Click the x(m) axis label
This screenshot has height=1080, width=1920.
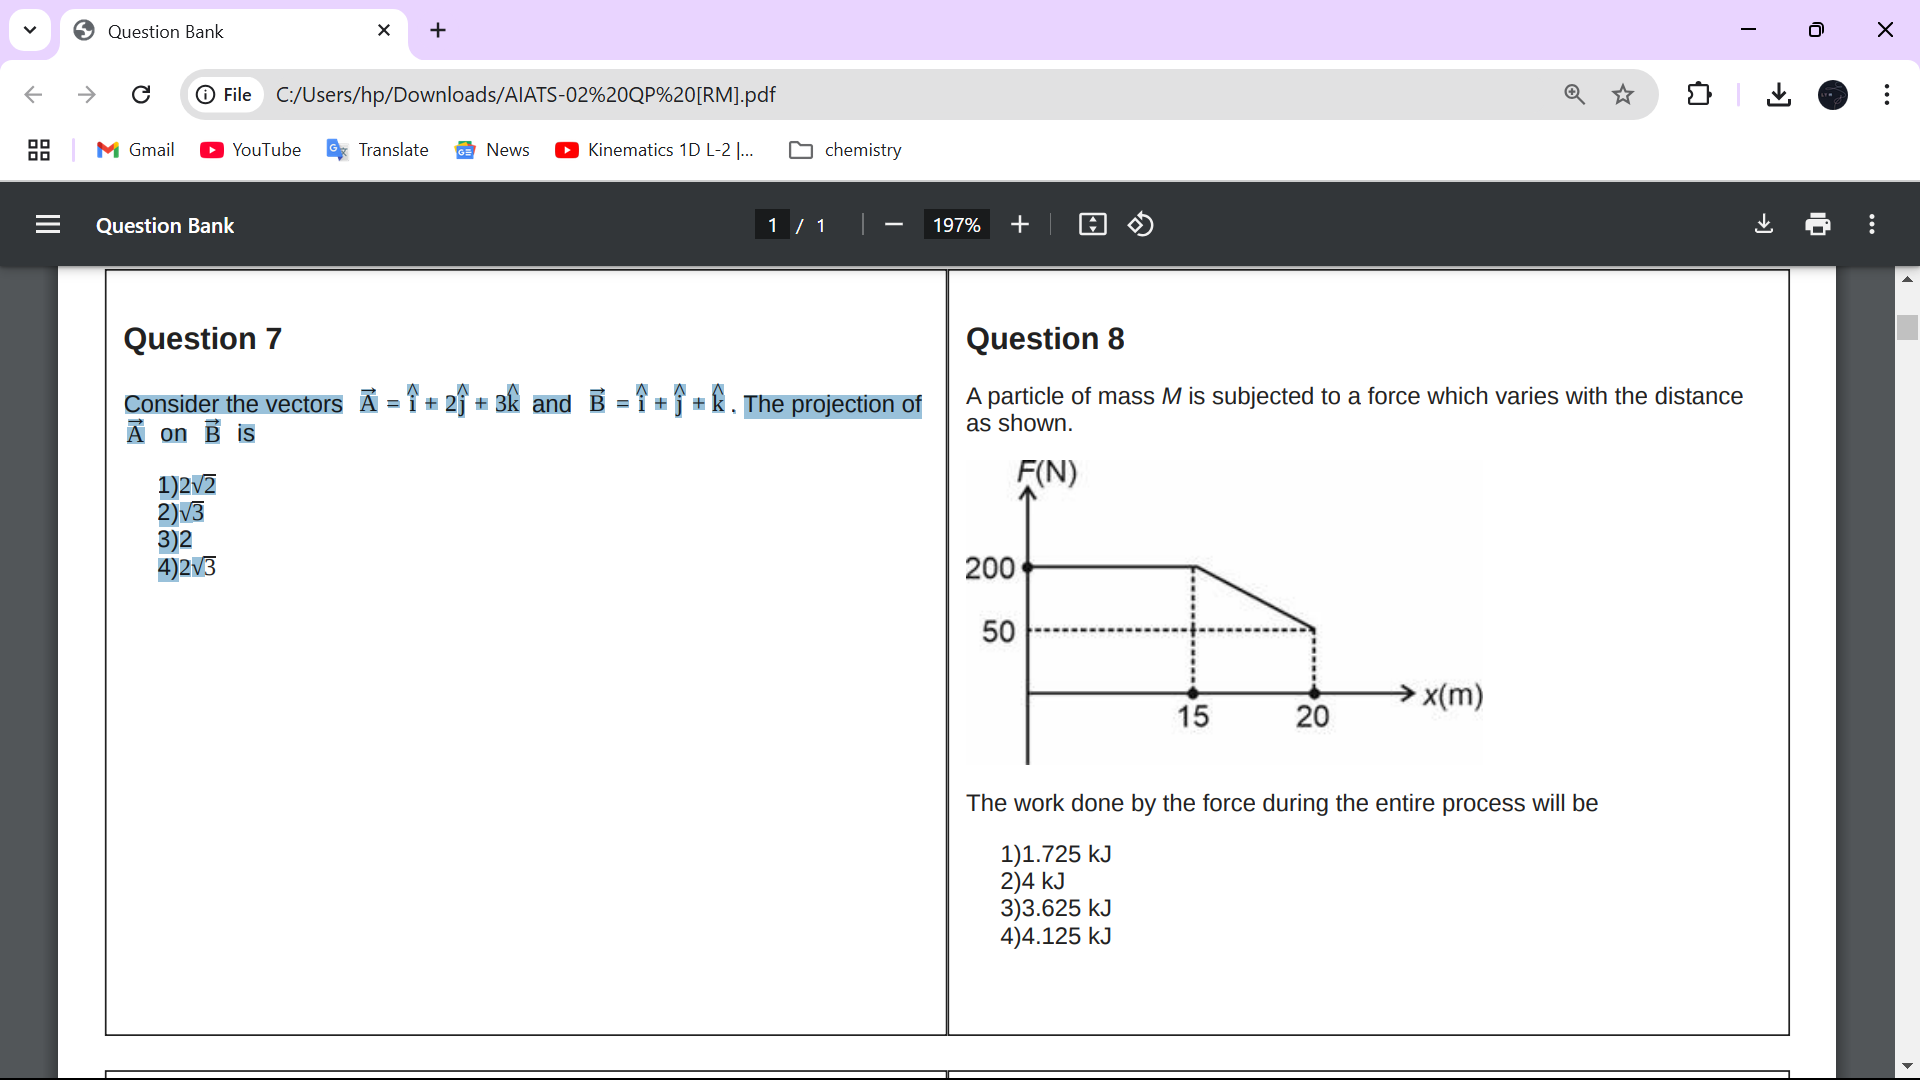(x=1453, y=695)
